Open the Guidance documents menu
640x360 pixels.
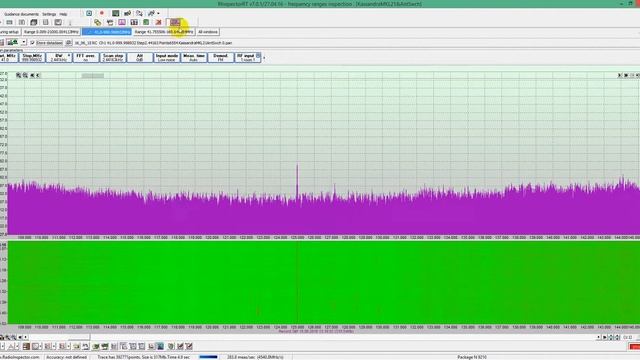tap(21, 14)
